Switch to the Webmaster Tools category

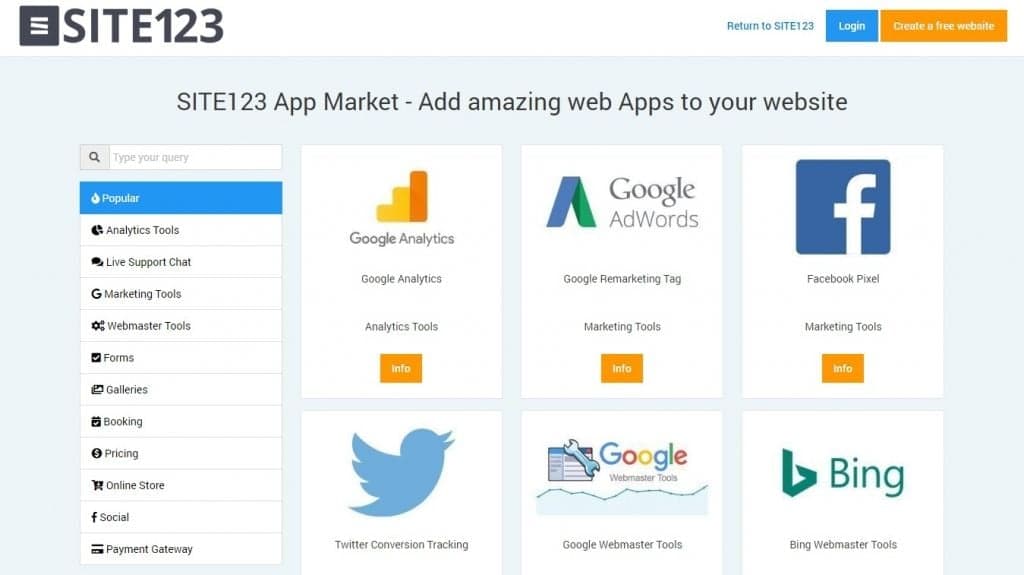181,326
